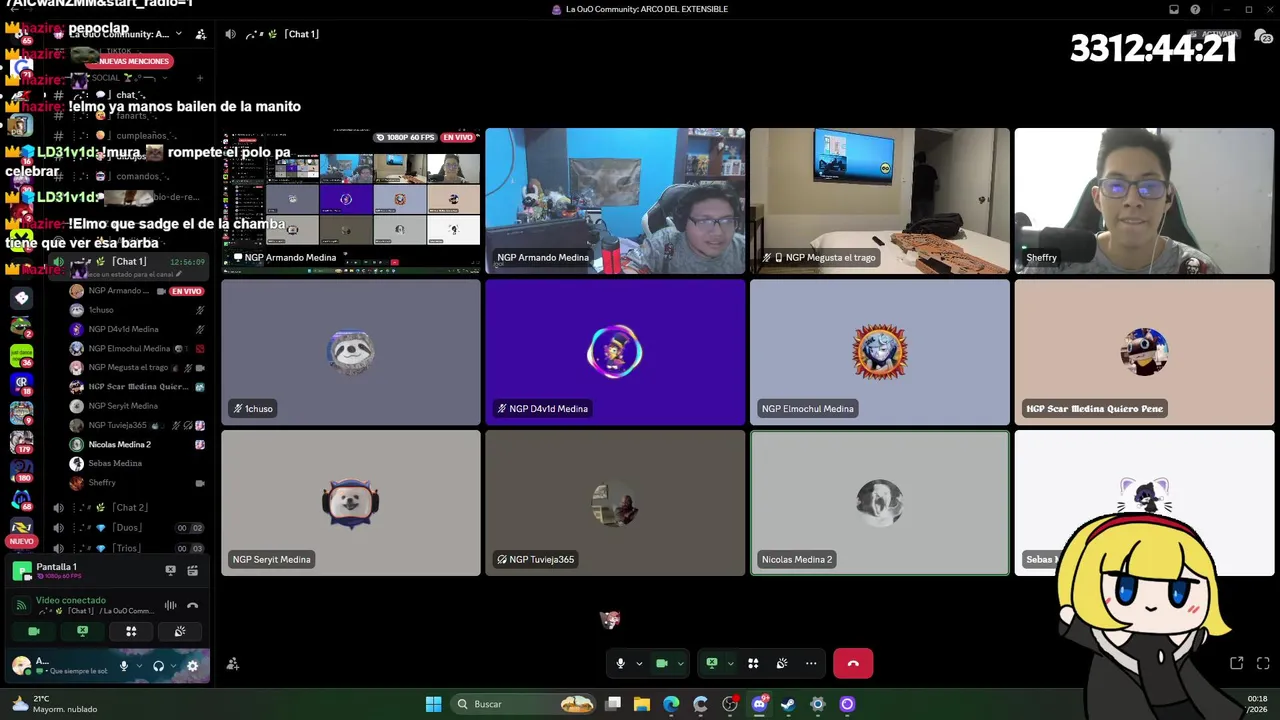Open weather widget showing 21°C
This screenshot has height=720, width=1280.
54,704
